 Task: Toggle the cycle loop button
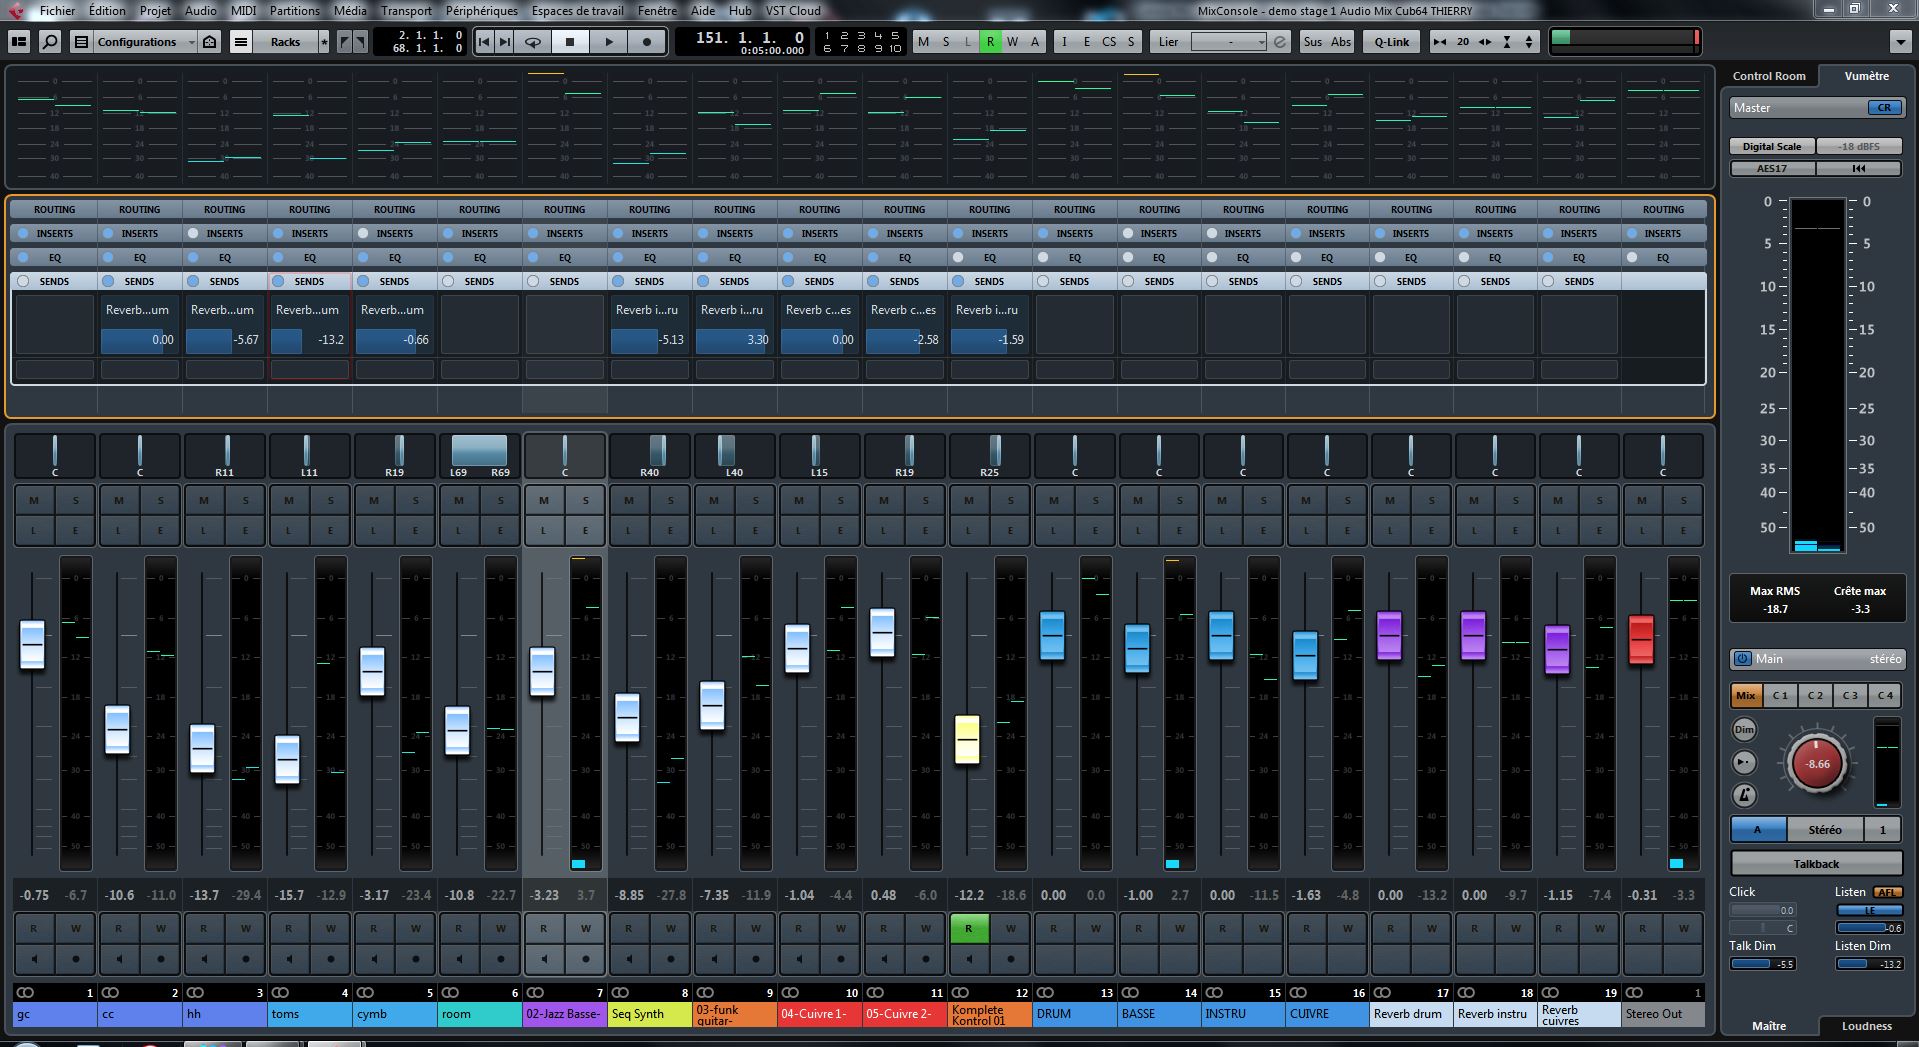click(533, 42)
